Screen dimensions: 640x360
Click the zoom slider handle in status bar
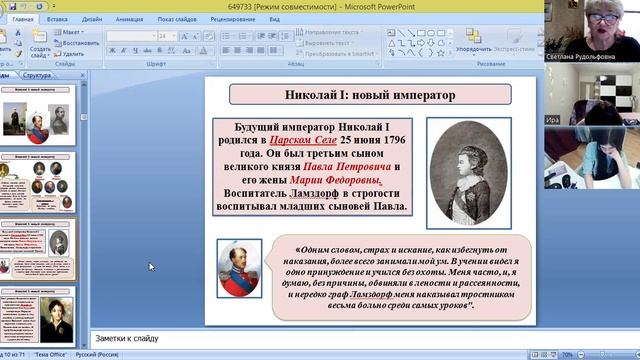[x=602, y=355]
